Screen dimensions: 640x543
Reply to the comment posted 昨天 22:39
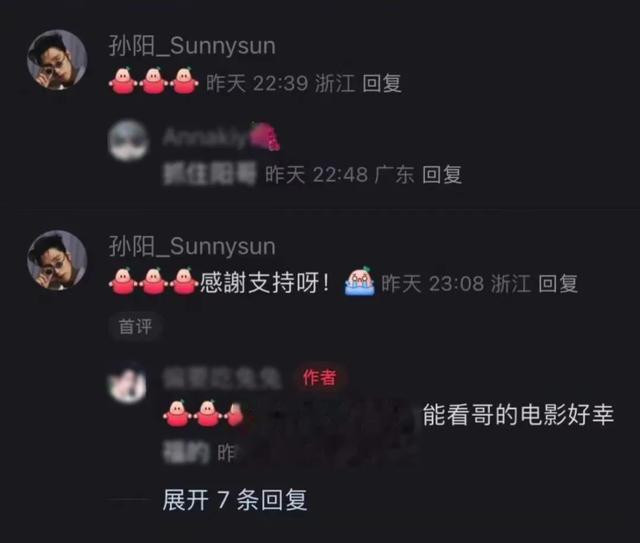tap(382, 83)
